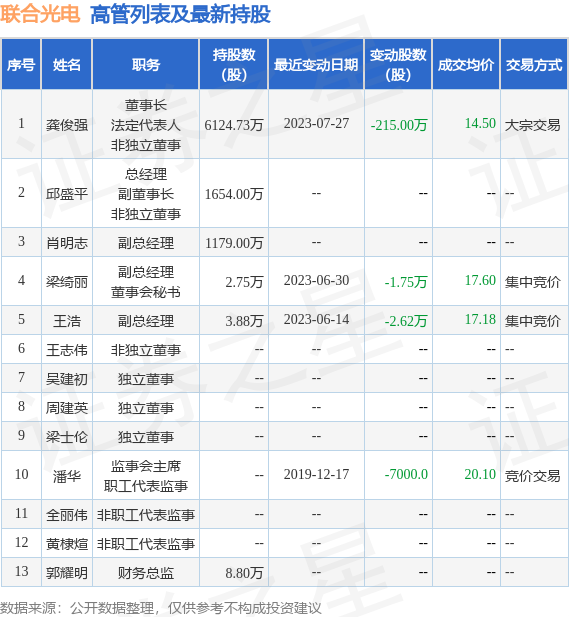Click the holding value 3.88万
Image resolution: width=569 pixels, height=617 pixels.
tap(244, 321)
